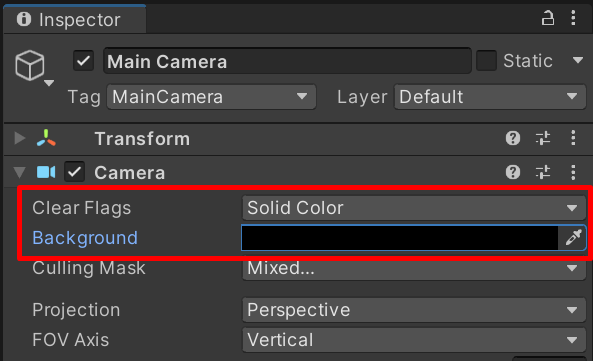
Task: Click the Main Camera name field
Action: tap(287, 61)
